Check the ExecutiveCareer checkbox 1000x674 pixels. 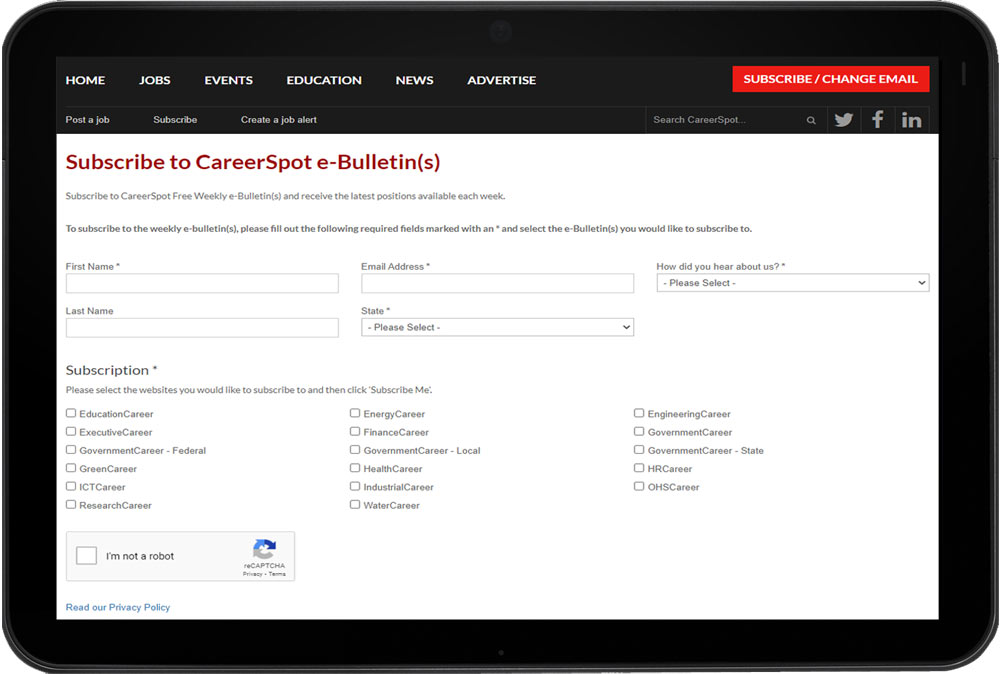click(x=71, y=432)
